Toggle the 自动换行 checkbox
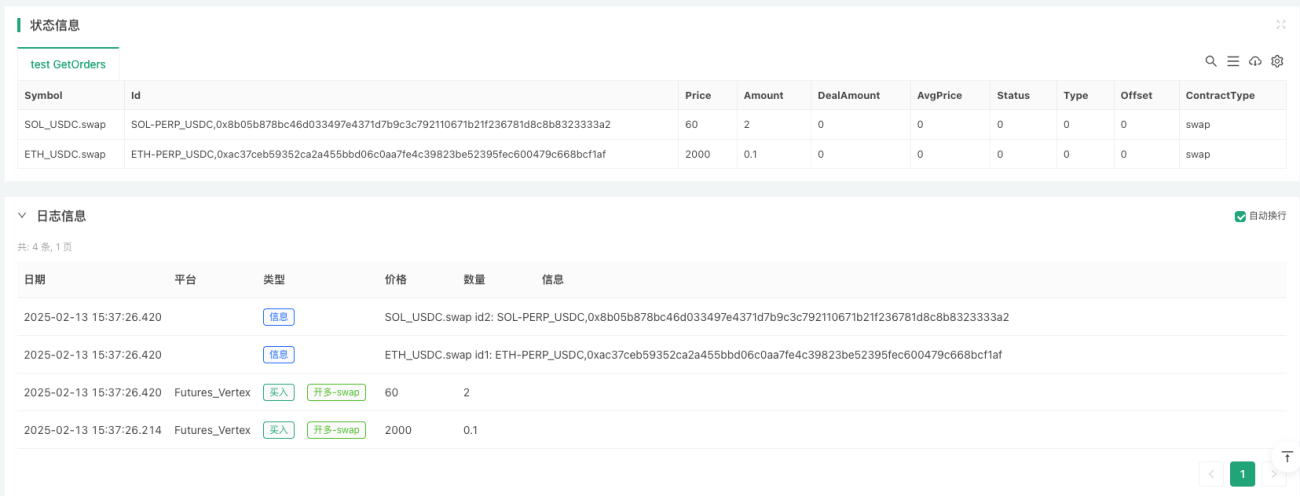 (1241, 216)
